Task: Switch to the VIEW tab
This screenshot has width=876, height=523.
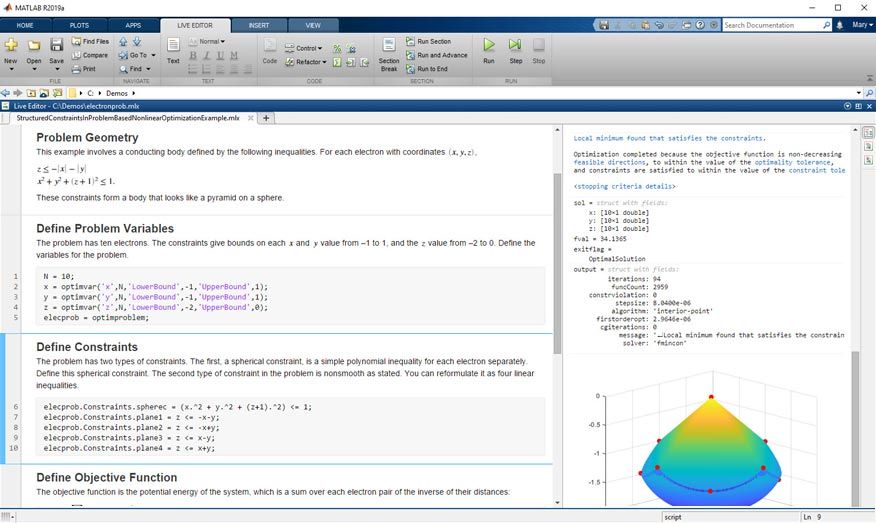Action: [313, 25]
